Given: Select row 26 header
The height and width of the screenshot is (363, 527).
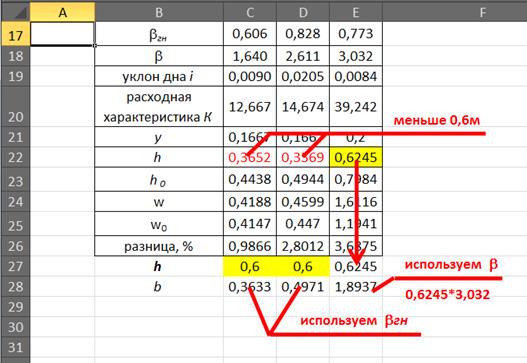Looking at the screenshot, I should coord(15,246).
